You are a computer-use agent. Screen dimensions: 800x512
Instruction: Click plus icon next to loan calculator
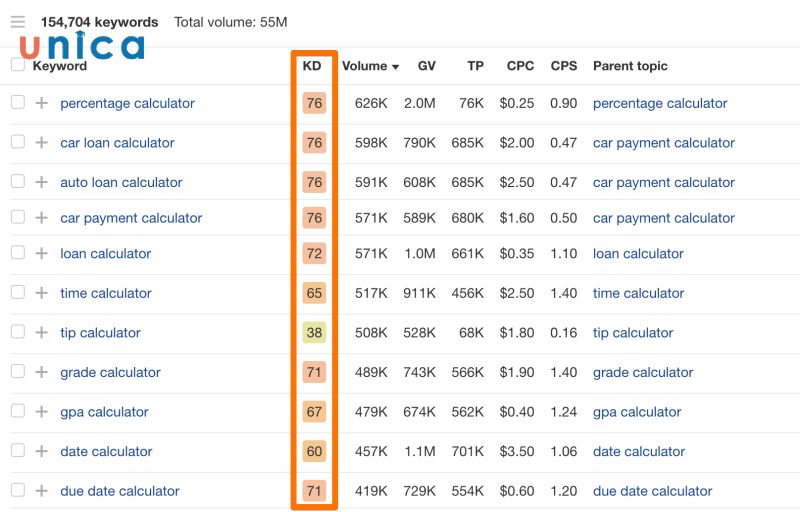[41, 254]
